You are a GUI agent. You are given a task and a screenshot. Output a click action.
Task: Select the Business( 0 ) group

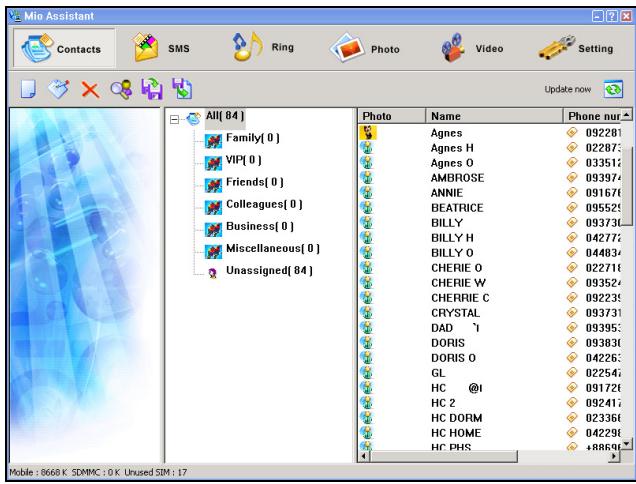[260, 226]
